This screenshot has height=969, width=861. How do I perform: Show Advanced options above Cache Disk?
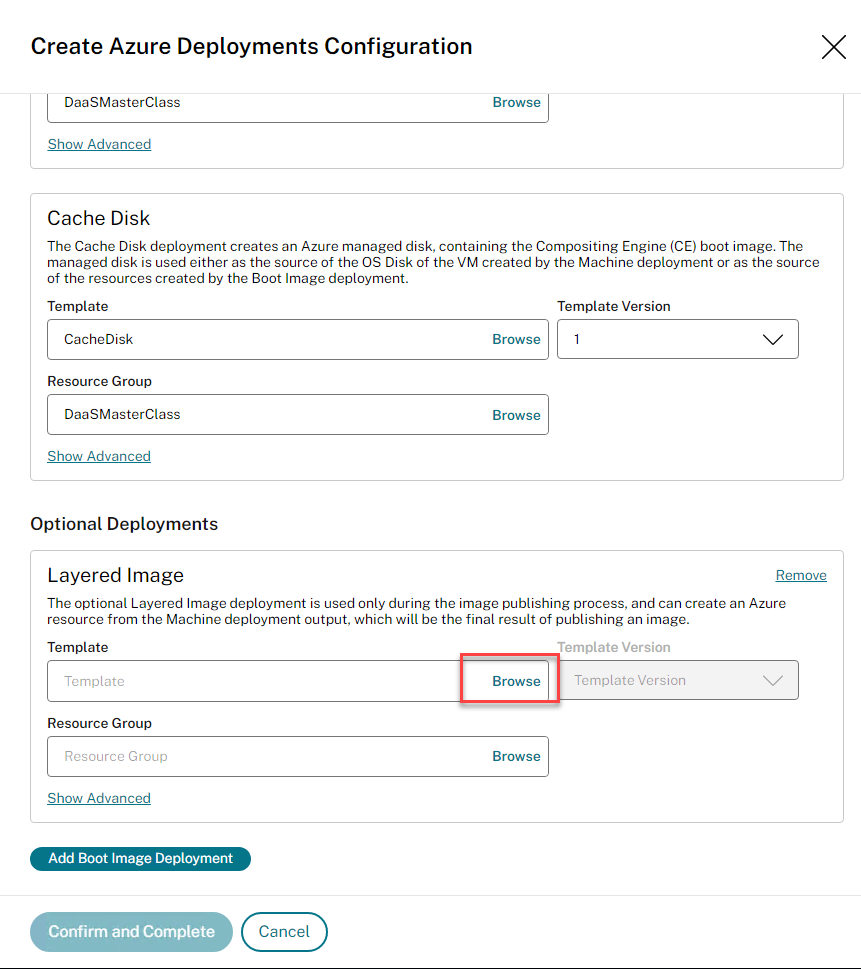point(99,145)
